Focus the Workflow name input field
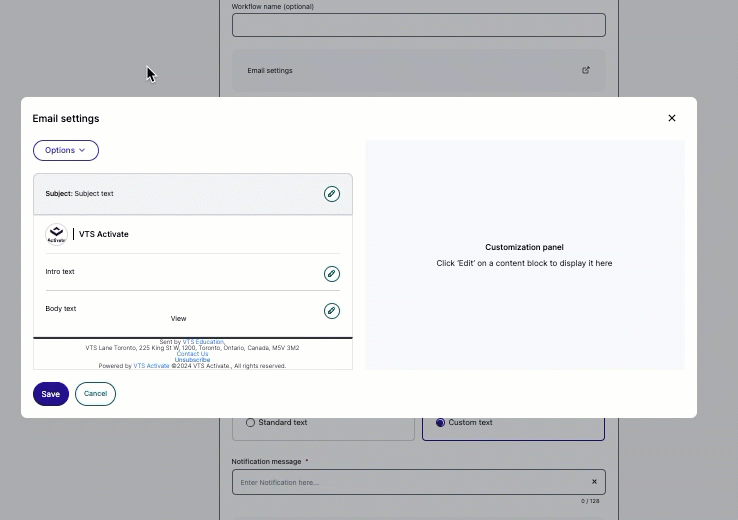This screenshot has height=520, width=738. pos(418,25)
